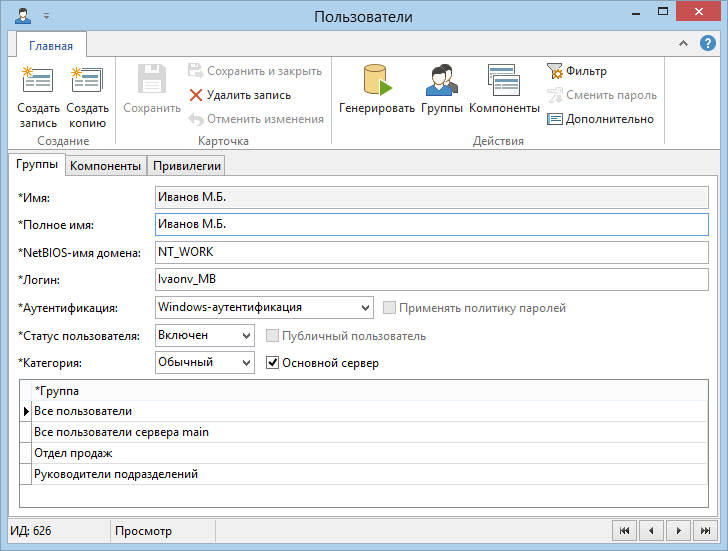The width and height of the screenshot is (728, 551).
Task: Select the Отдел продаж row
Action: (370, 453)
